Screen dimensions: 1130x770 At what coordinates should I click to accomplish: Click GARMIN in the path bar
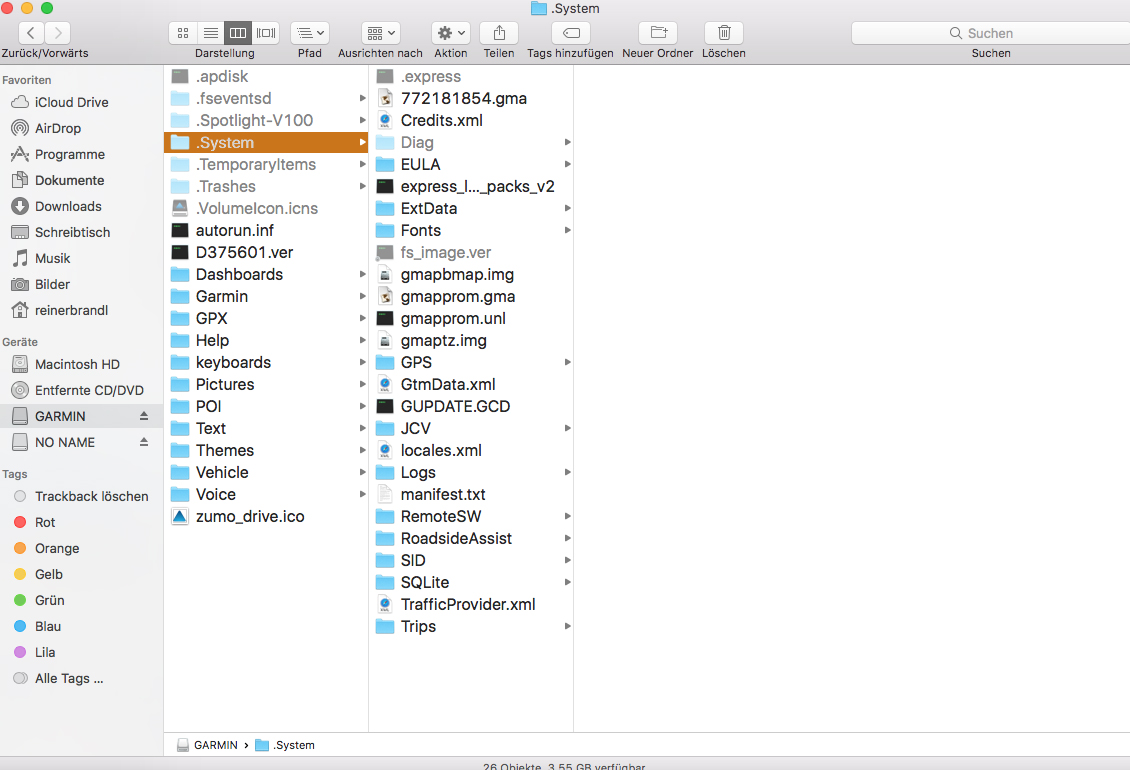[x=208, y=745]
